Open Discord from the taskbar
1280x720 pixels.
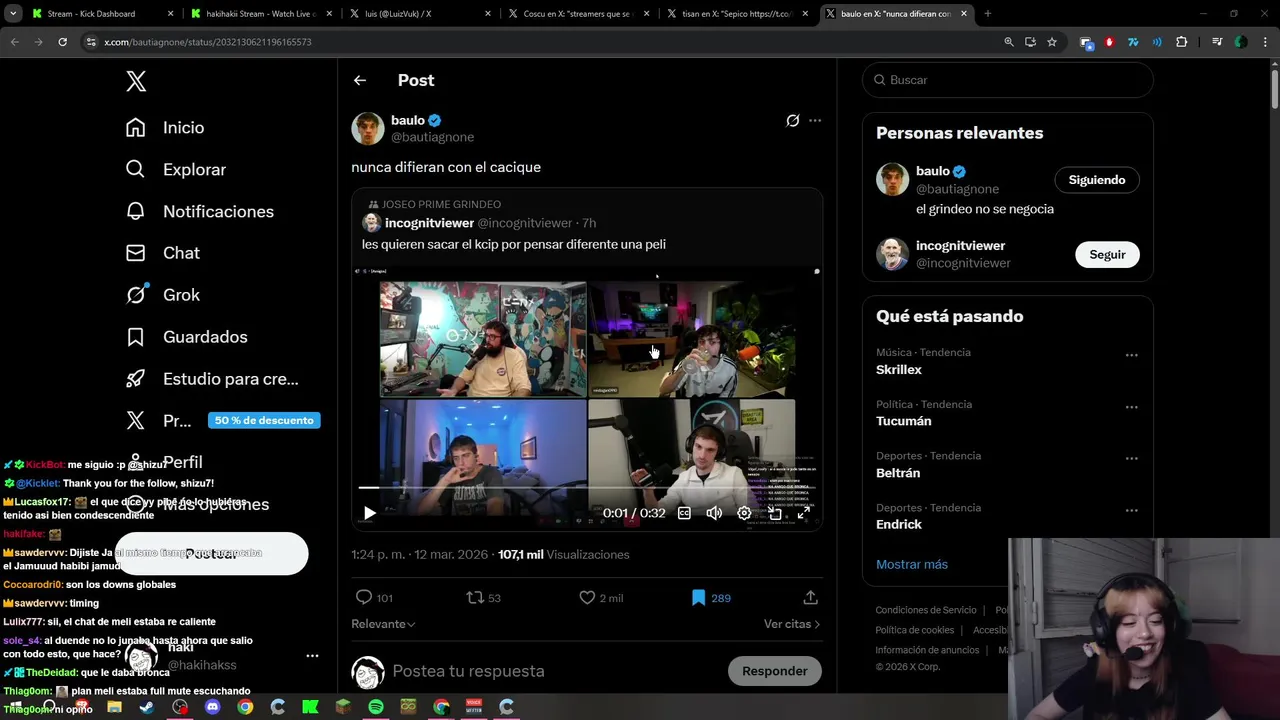212,707
